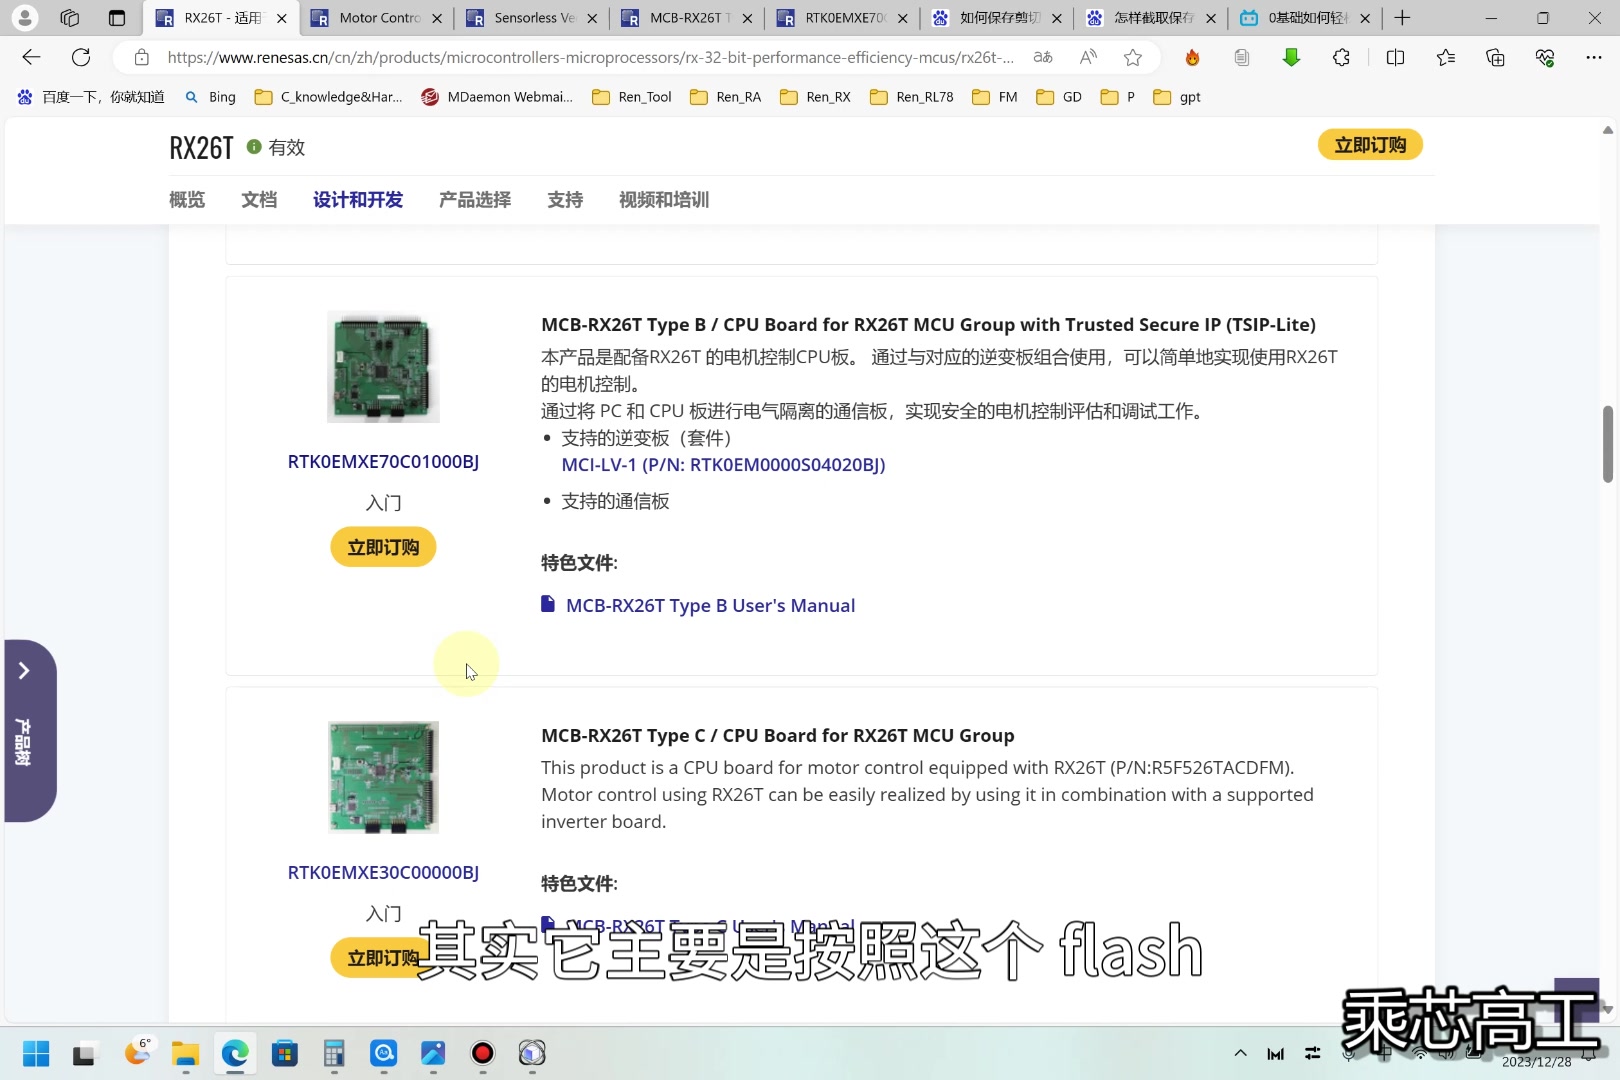Click the top 立即订购 purchase button
Image resolution: width=1620 pixels, height=1080 pixels.
click(1370, 144)
